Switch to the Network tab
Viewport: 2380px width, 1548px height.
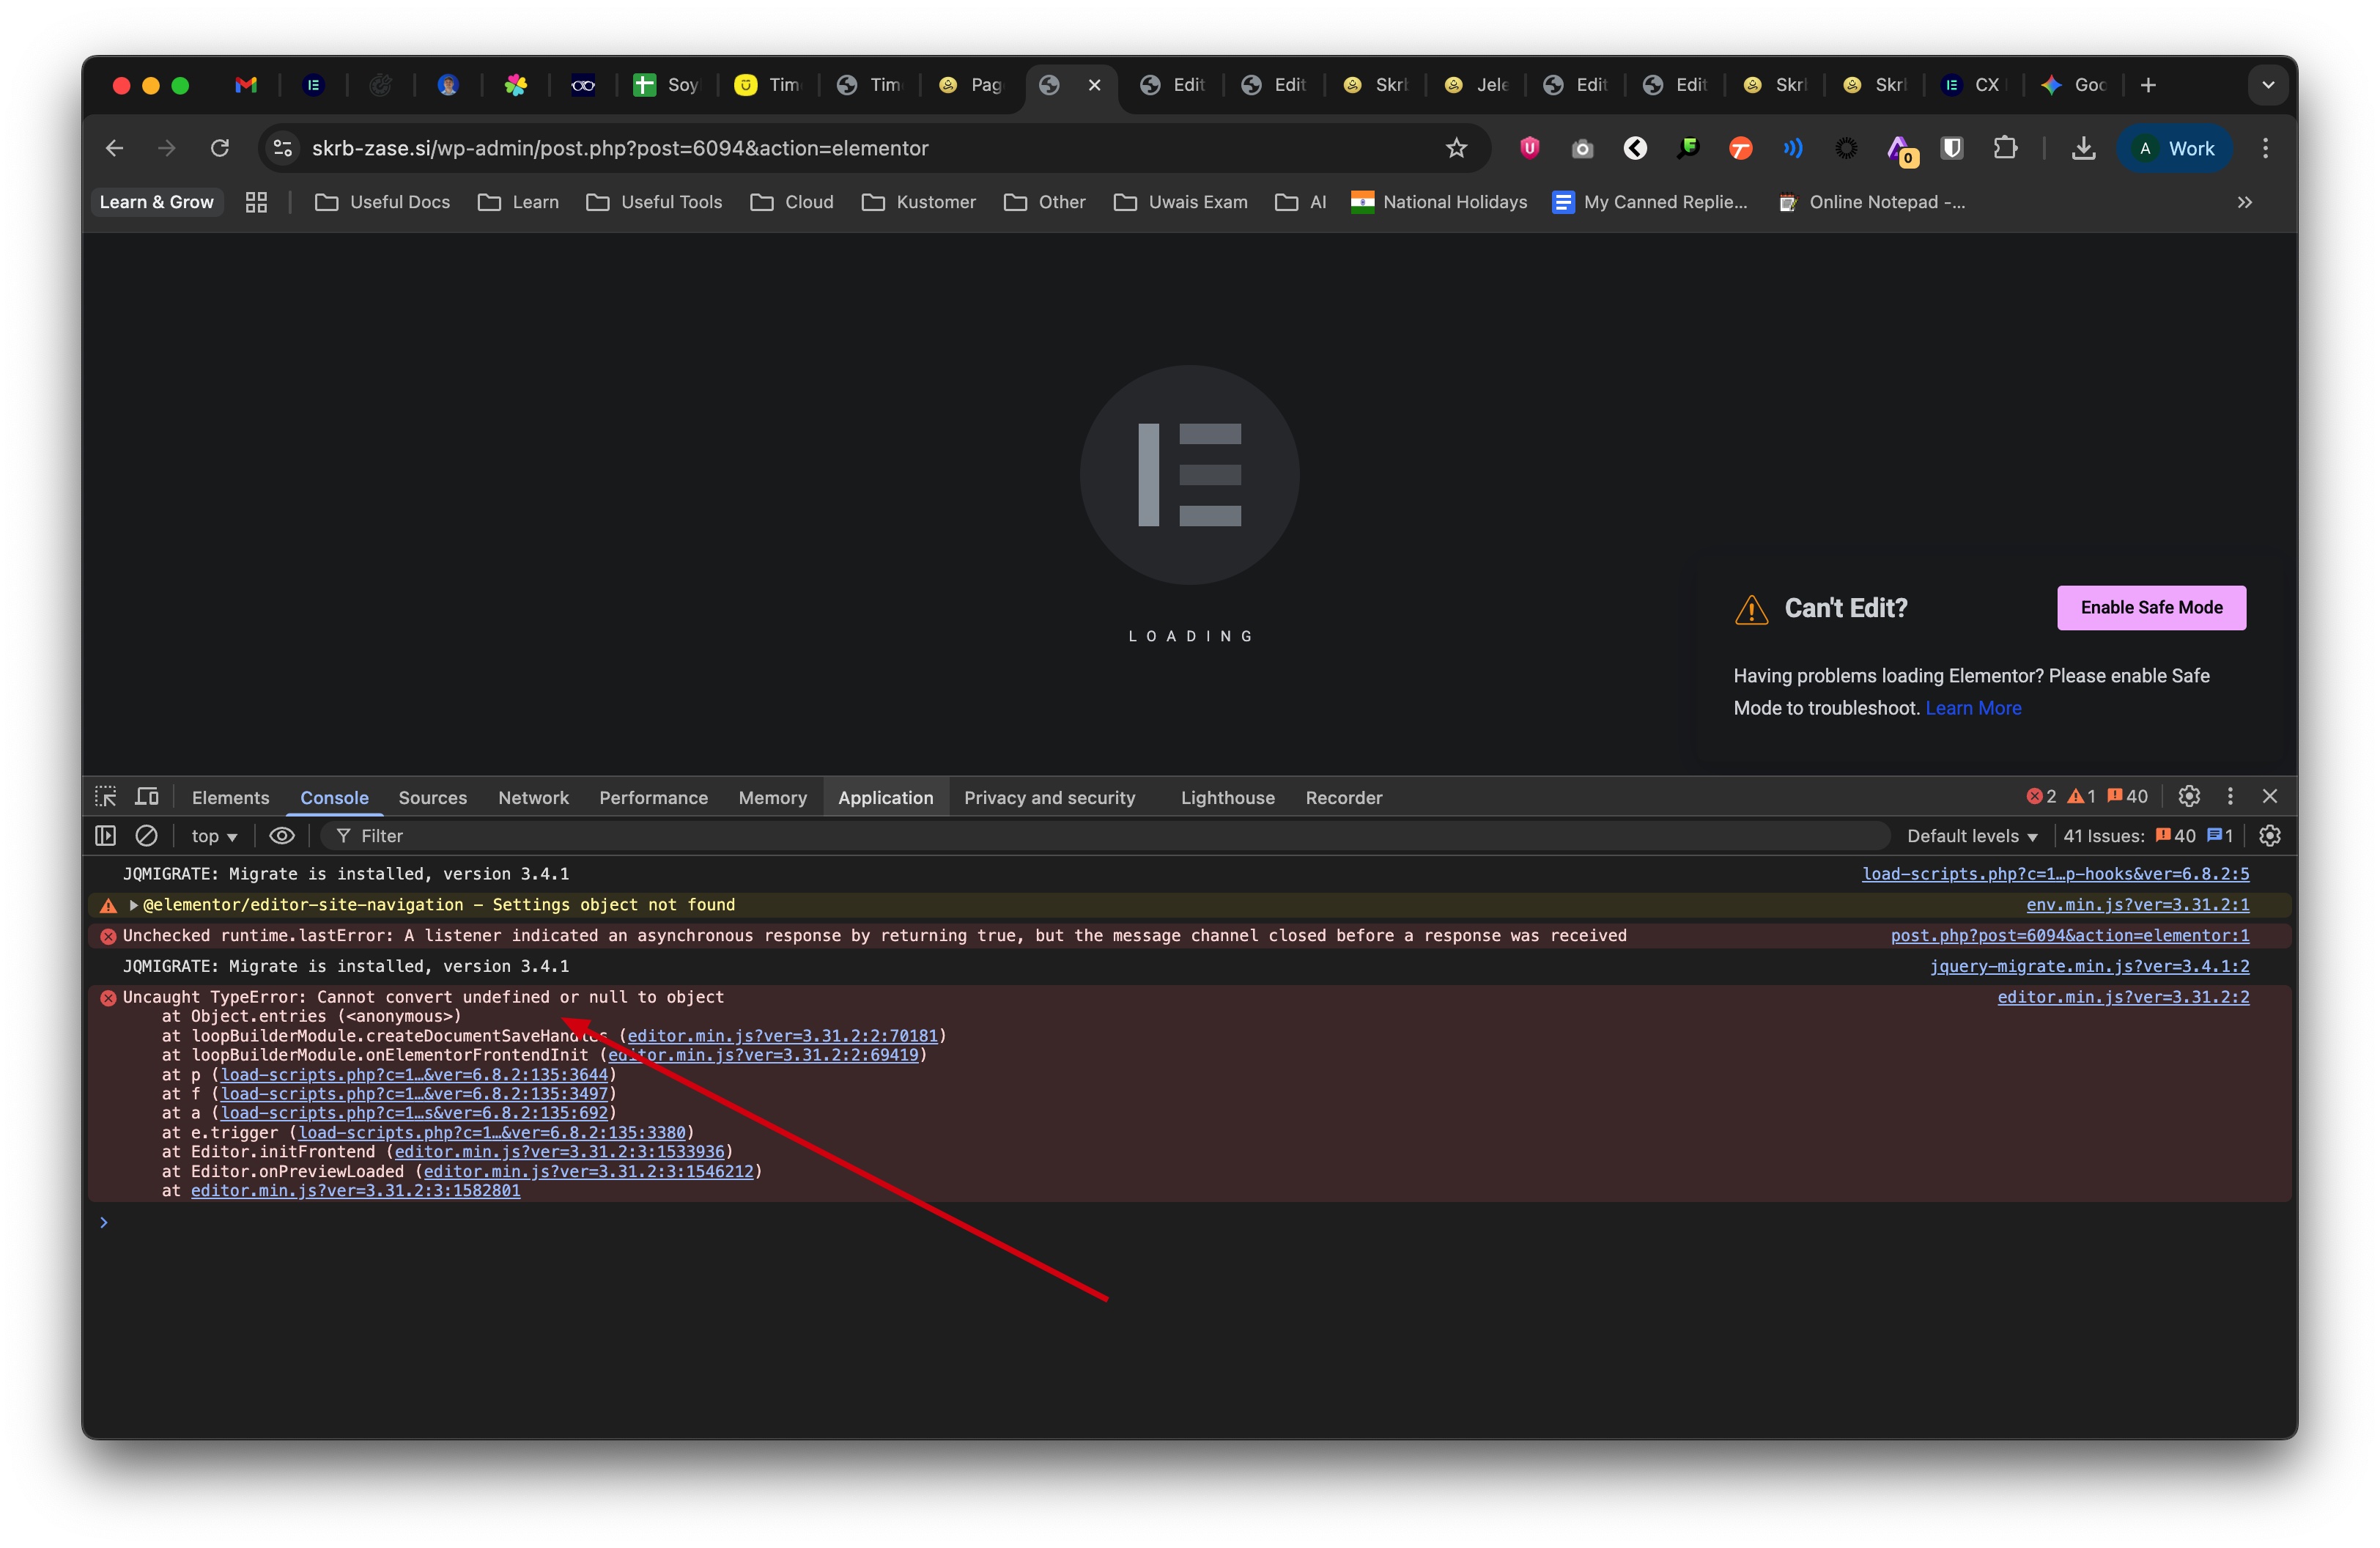[533, 798]
